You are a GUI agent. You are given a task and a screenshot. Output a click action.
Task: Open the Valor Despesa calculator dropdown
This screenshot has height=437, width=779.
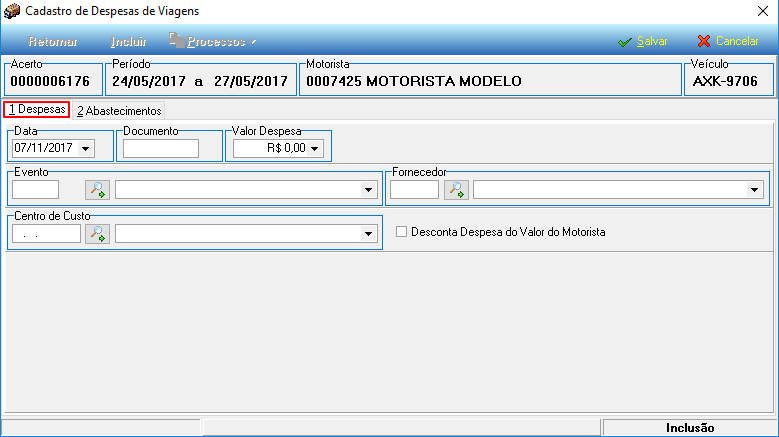314,148
